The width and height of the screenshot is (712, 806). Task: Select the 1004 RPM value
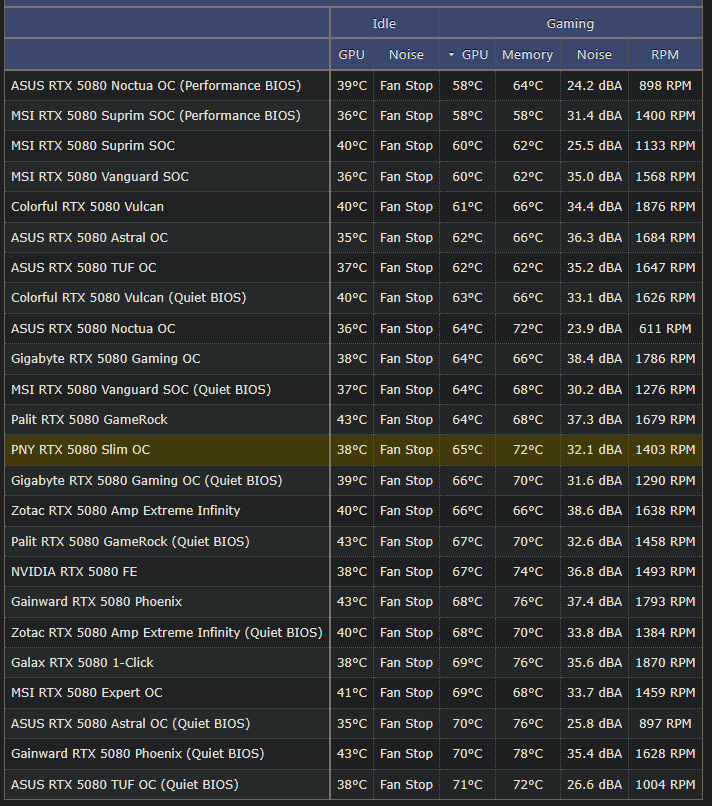pos(665,784)
